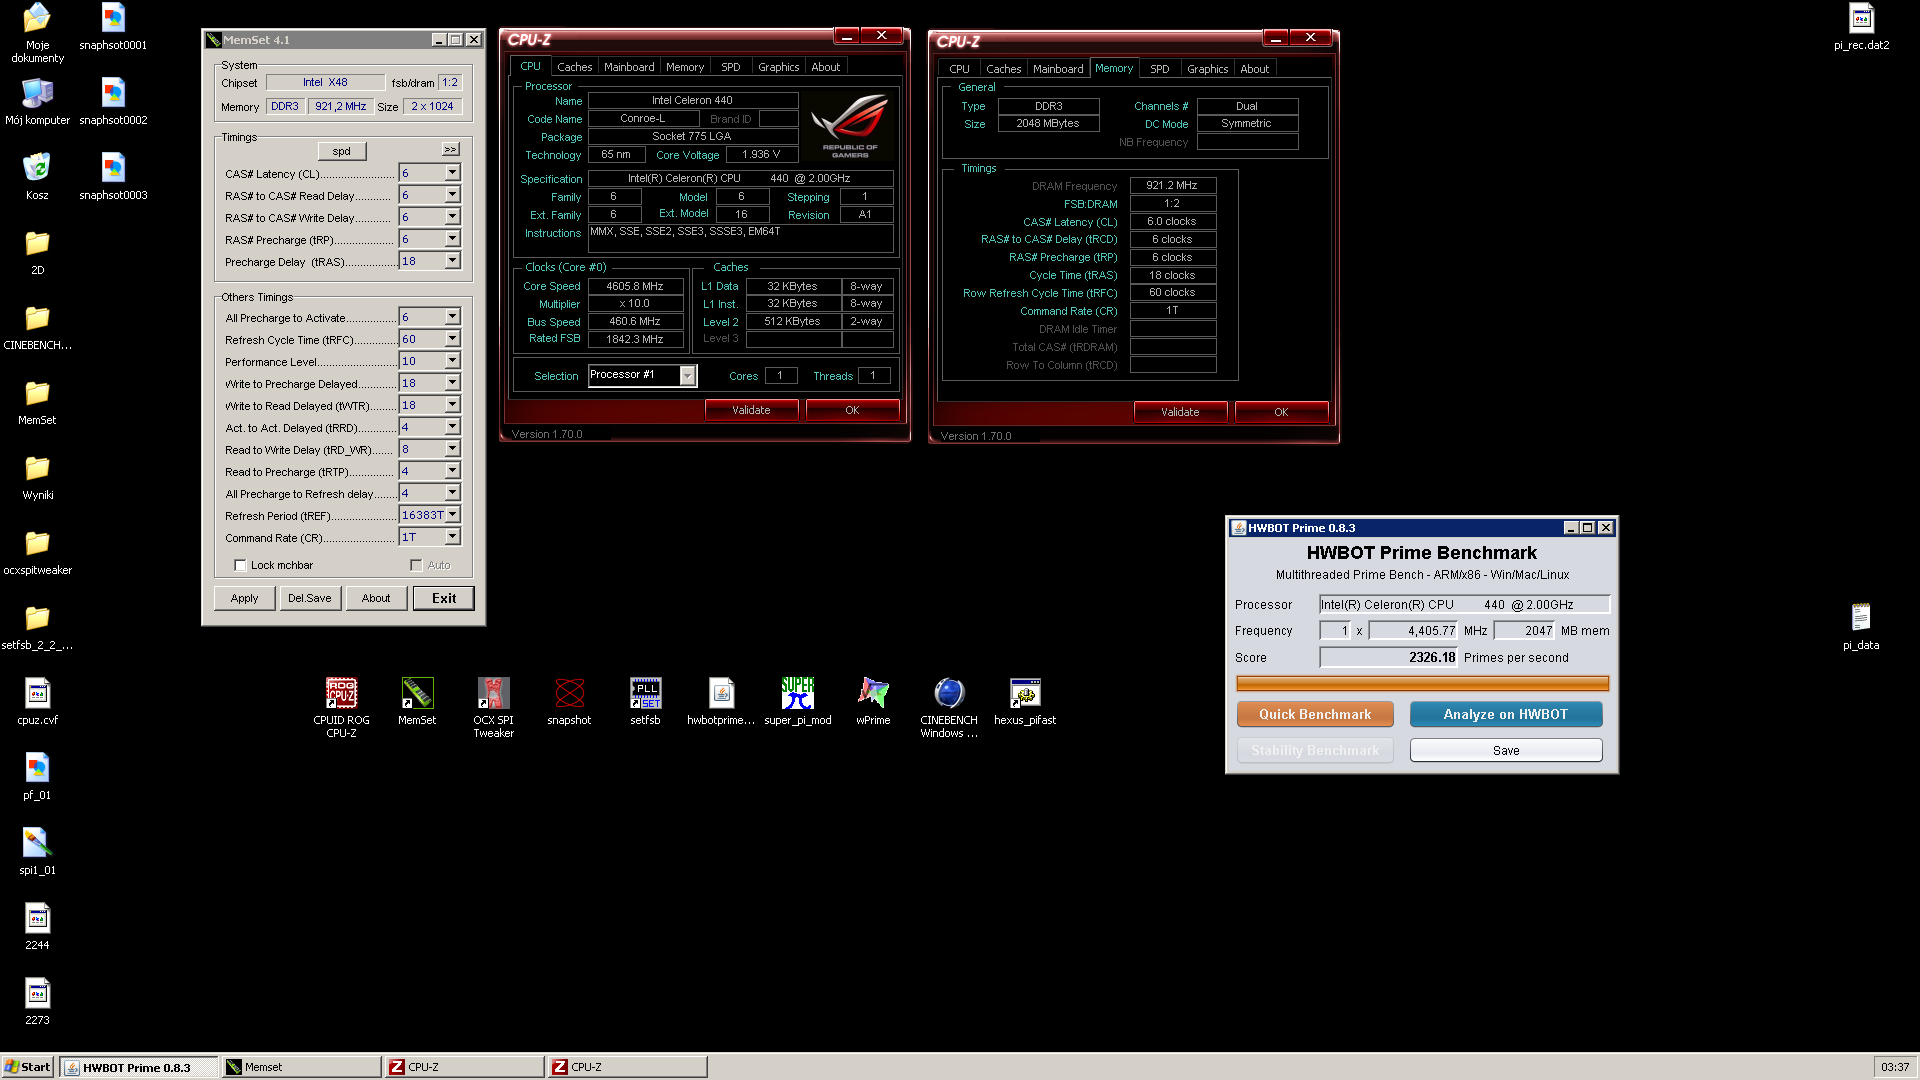Open the Start menu
The height and width of the screenshot is (1080, 1920).
click(28, 1067)
